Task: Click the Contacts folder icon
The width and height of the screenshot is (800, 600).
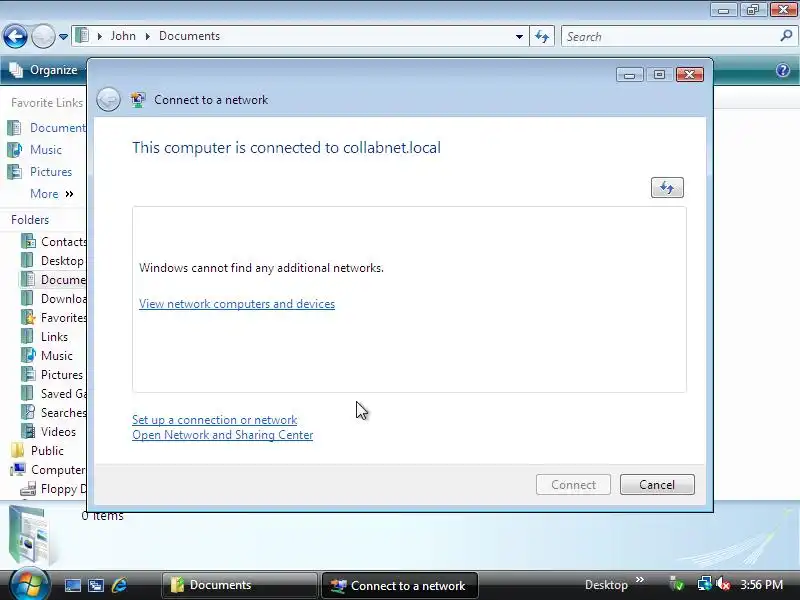Action: [29, 241]
